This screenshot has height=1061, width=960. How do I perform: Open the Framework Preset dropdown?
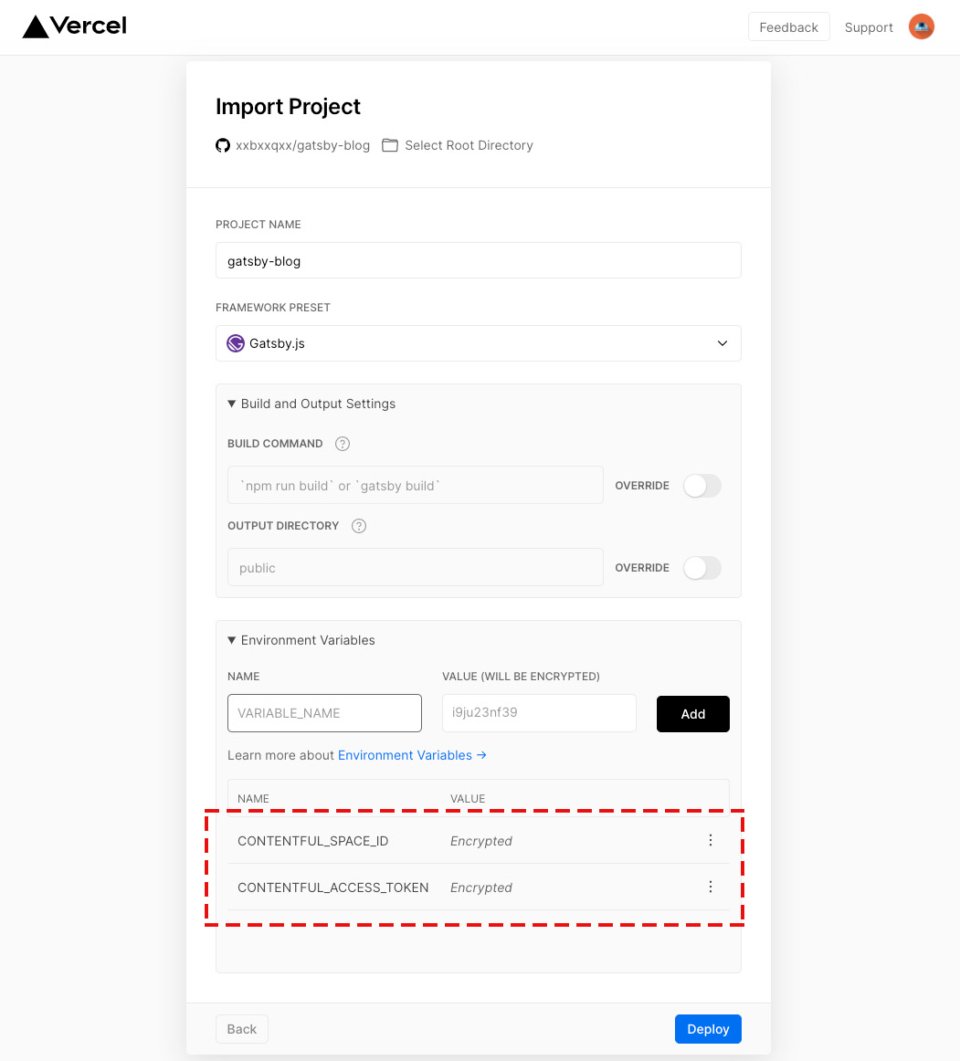tap(478, 343)
